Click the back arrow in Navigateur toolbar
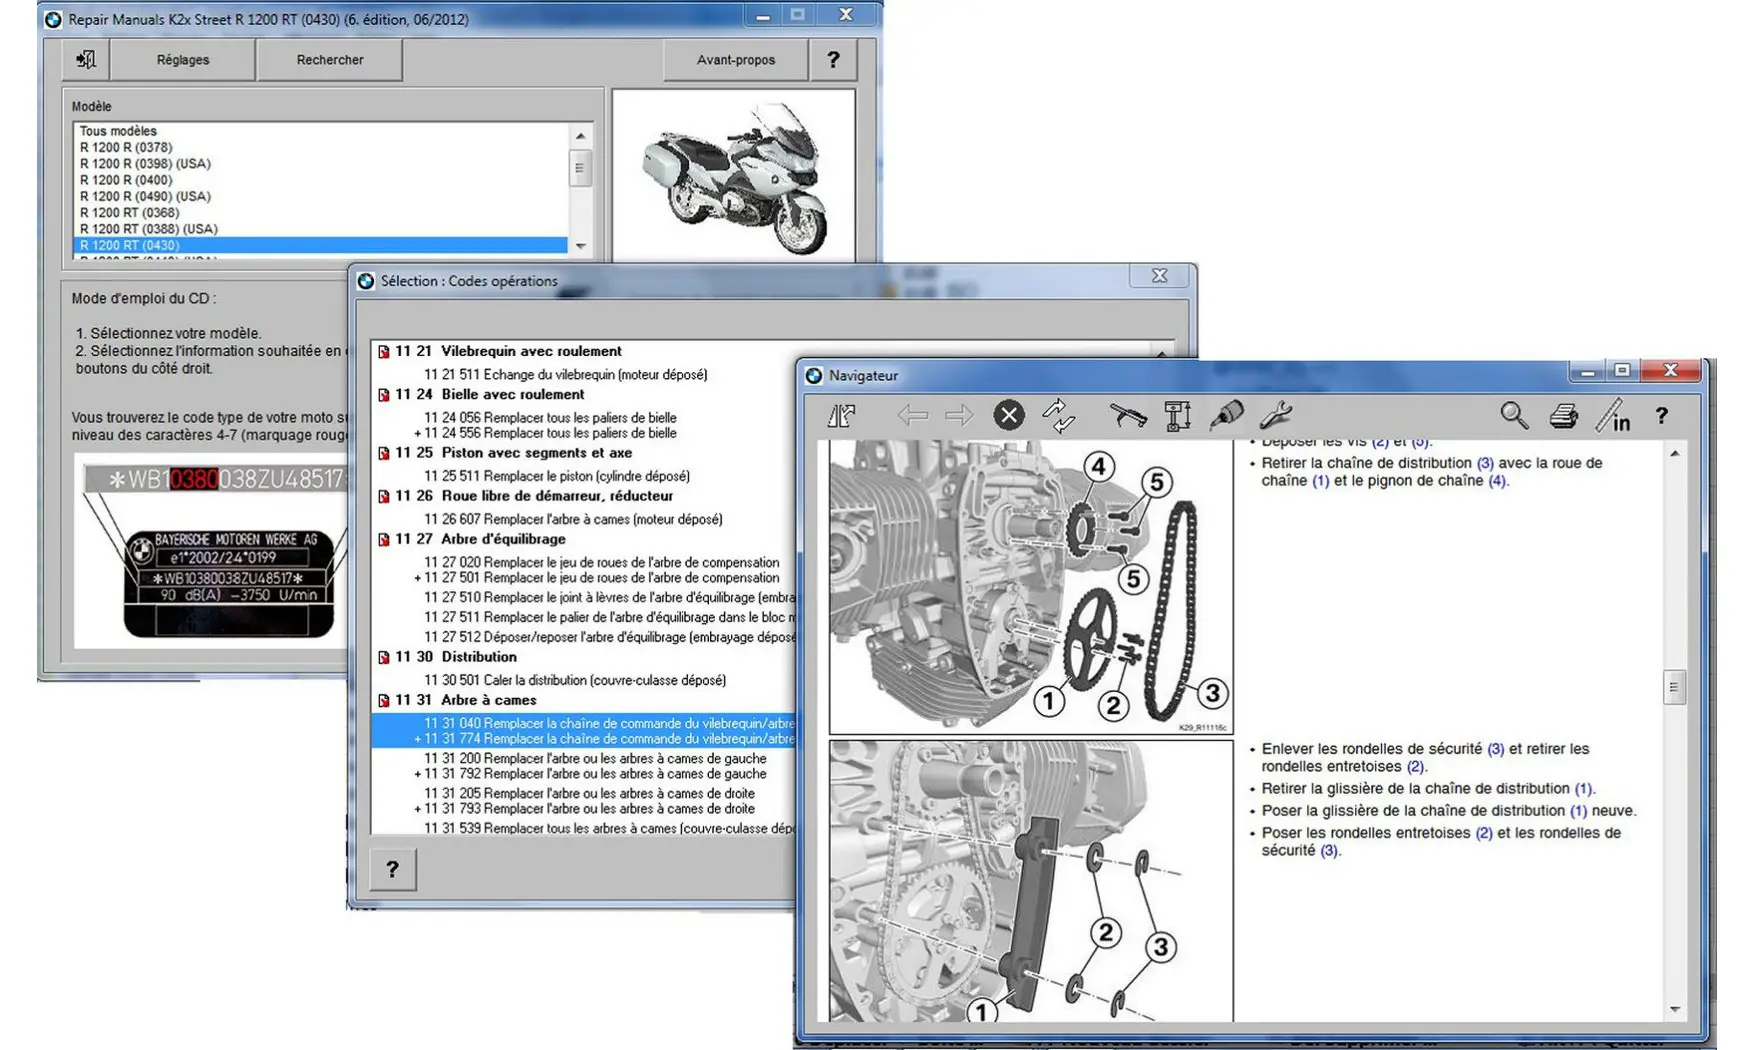This screenshot has height=1050, width=1755. click(x=912, y=415)
